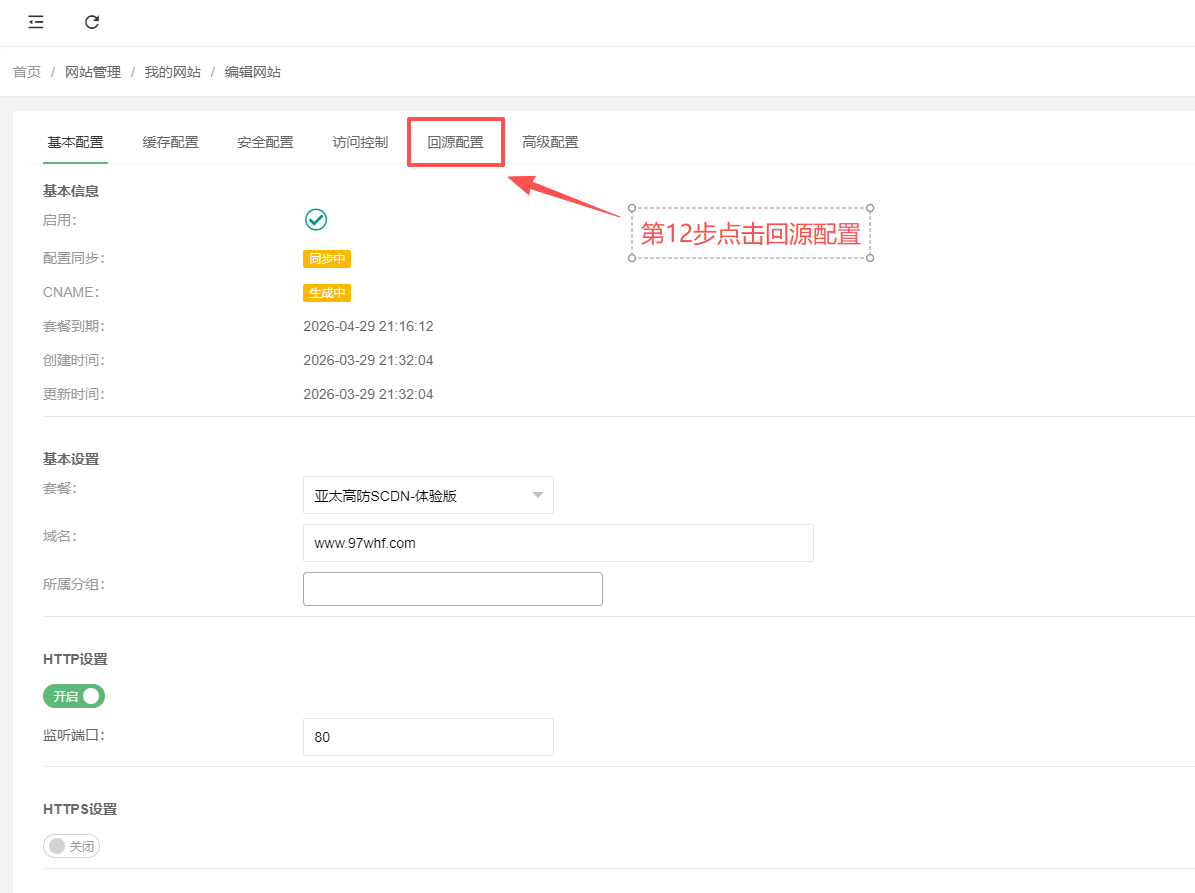1195x893 pixels.
Task: Open the 缓存配置 tab
Action: pyautogui.click(x=170, y=142)
